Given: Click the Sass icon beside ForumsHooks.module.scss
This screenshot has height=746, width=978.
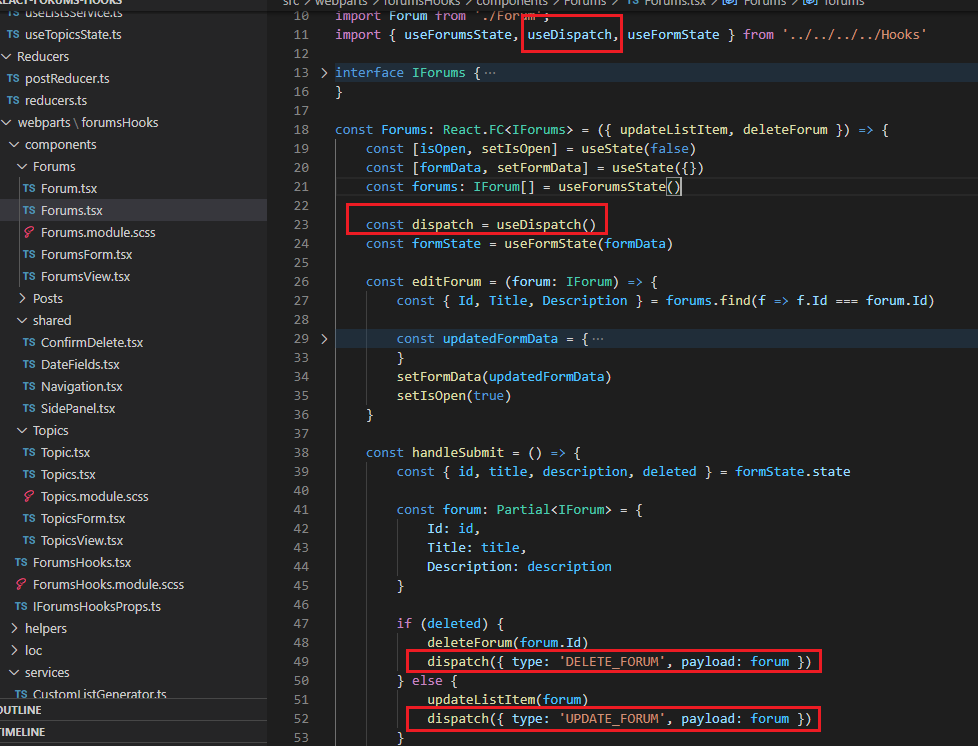Looking at the screenshot, I should (x=20, y=585).
